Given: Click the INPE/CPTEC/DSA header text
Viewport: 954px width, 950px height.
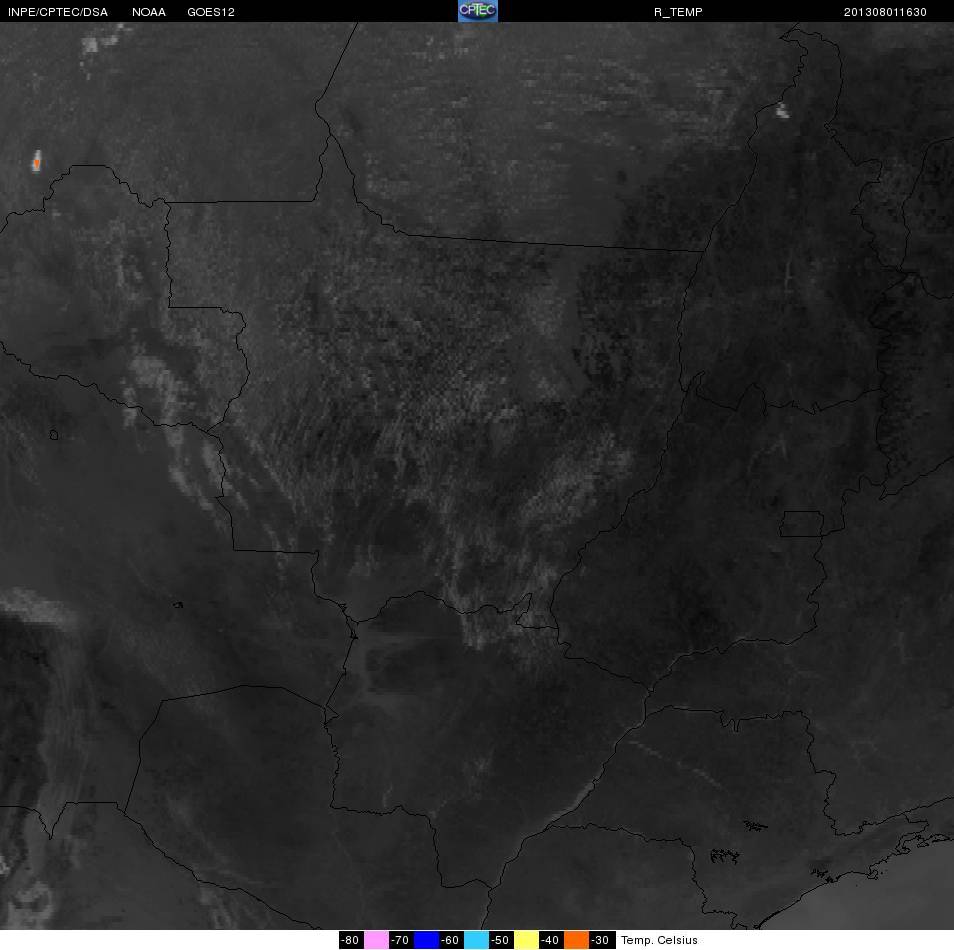Looking at the screenshot, I should click(x=58, y=12).
